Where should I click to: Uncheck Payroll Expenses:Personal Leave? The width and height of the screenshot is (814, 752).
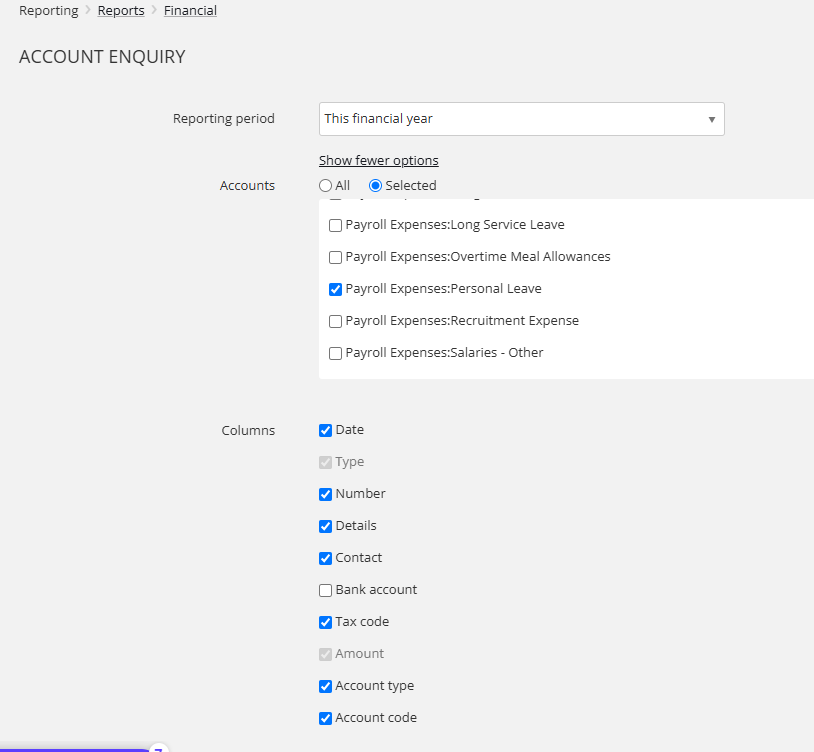(336, 289)
